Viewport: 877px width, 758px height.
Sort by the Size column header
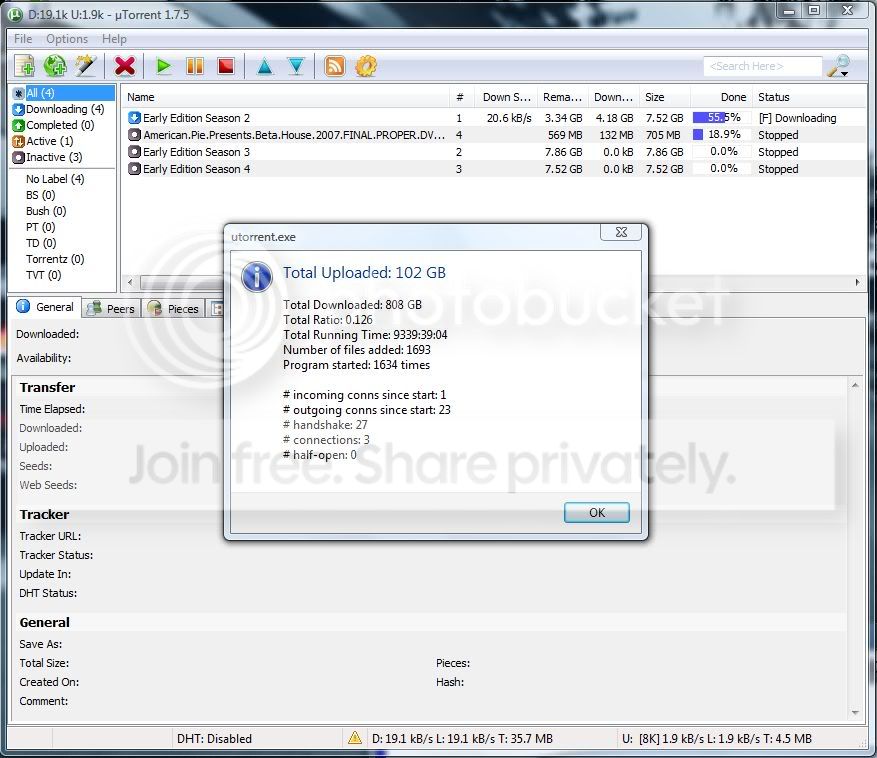click(x=664, y=97)
